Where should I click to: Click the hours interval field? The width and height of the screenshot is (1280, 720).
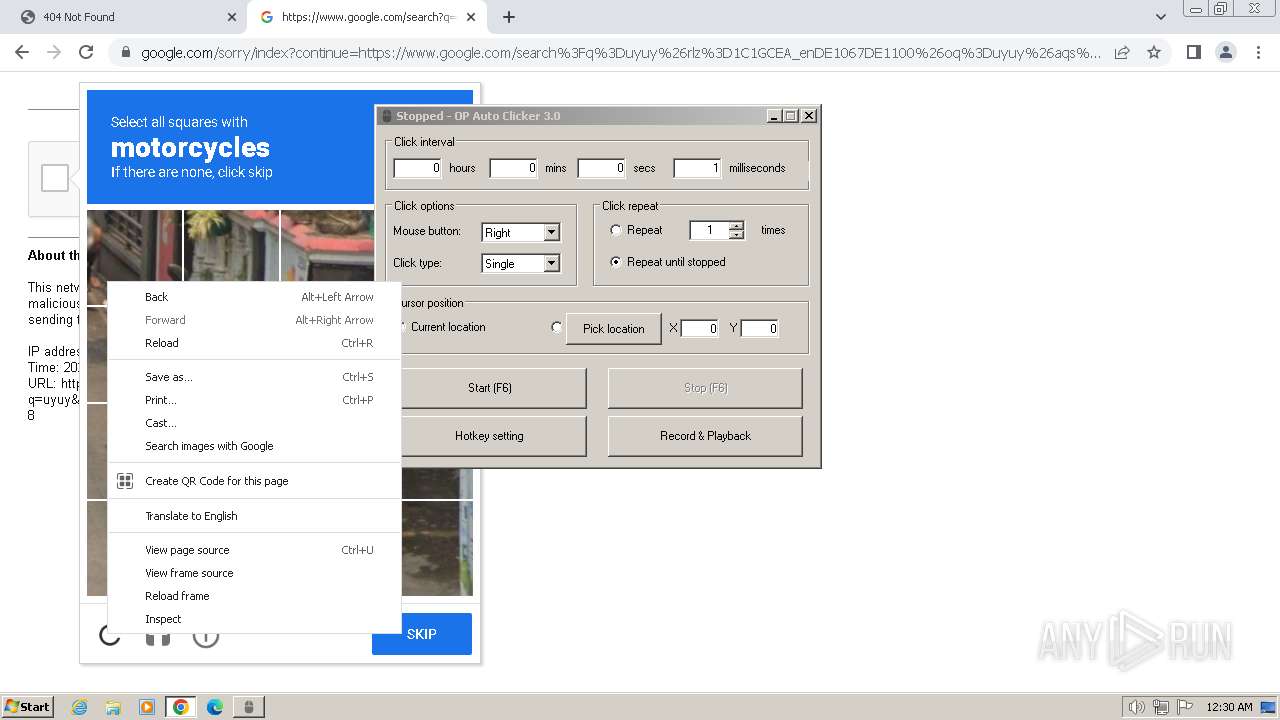coord(417,168)
